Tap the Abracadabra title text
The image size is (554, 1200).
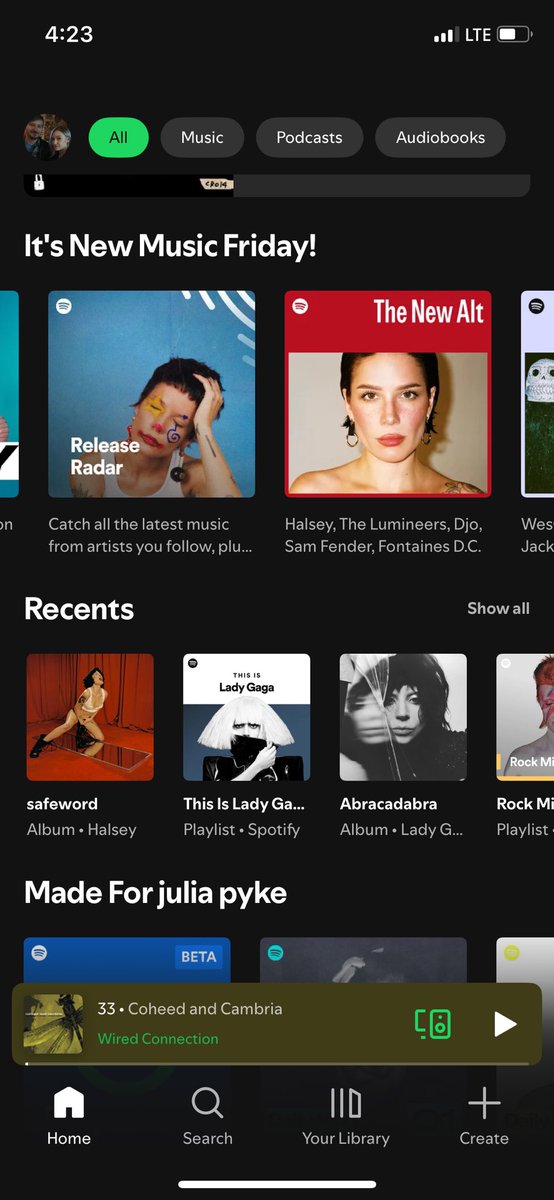pyautogui.click(x=388, y=803)
